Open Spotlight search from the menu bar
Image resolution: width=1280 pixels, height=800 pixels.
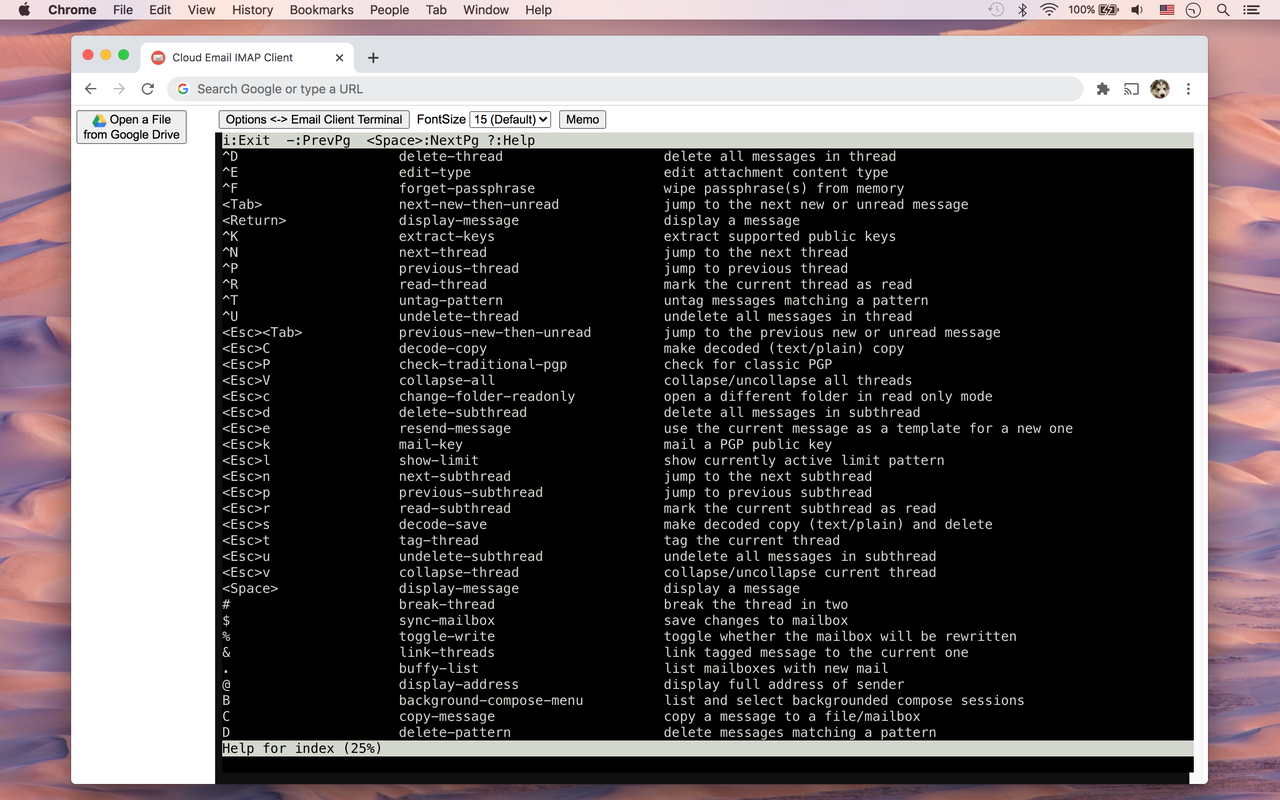(x=1222, y=10)
